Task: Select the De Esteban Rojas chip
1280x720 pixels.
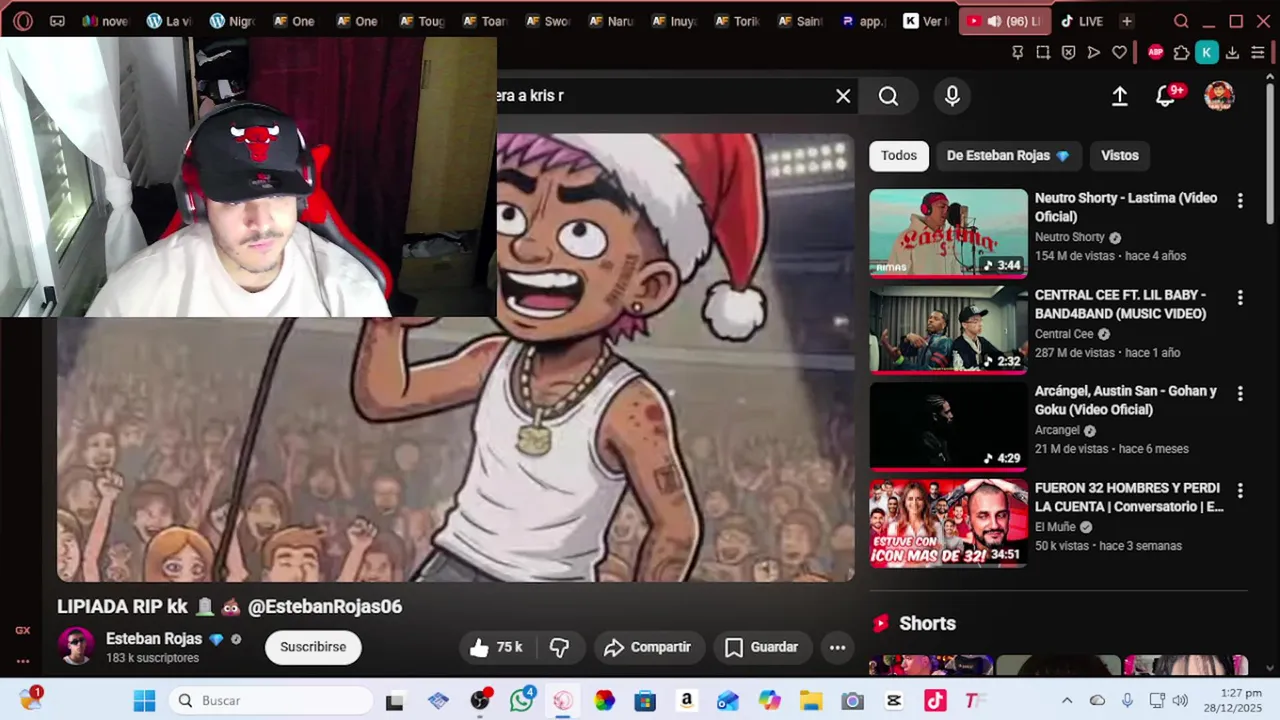Action: point(1008,155)
